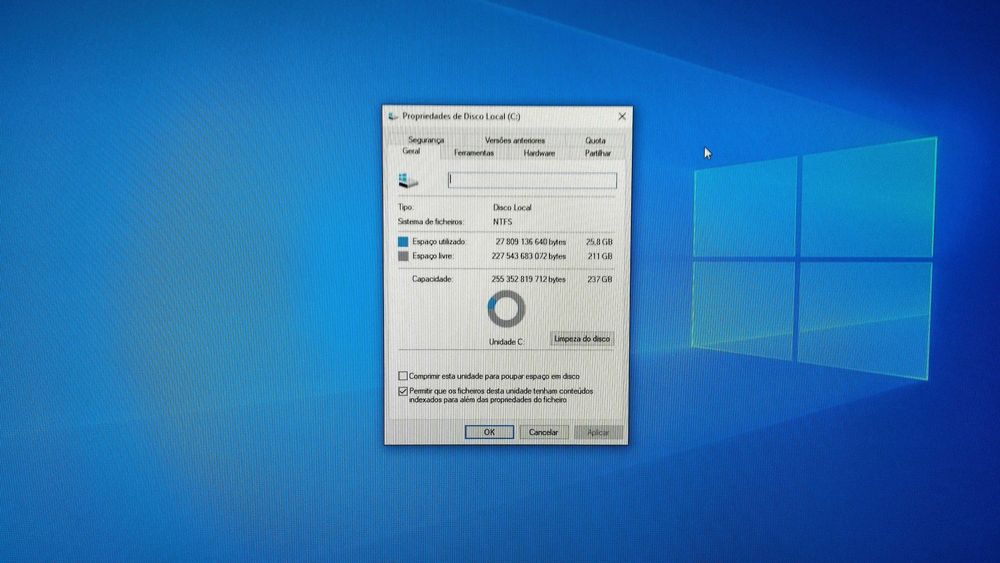Click '27 809 136 640 bytes' value
The width and height of the screenshot is (1000, 563).
(x=531, y=242)
